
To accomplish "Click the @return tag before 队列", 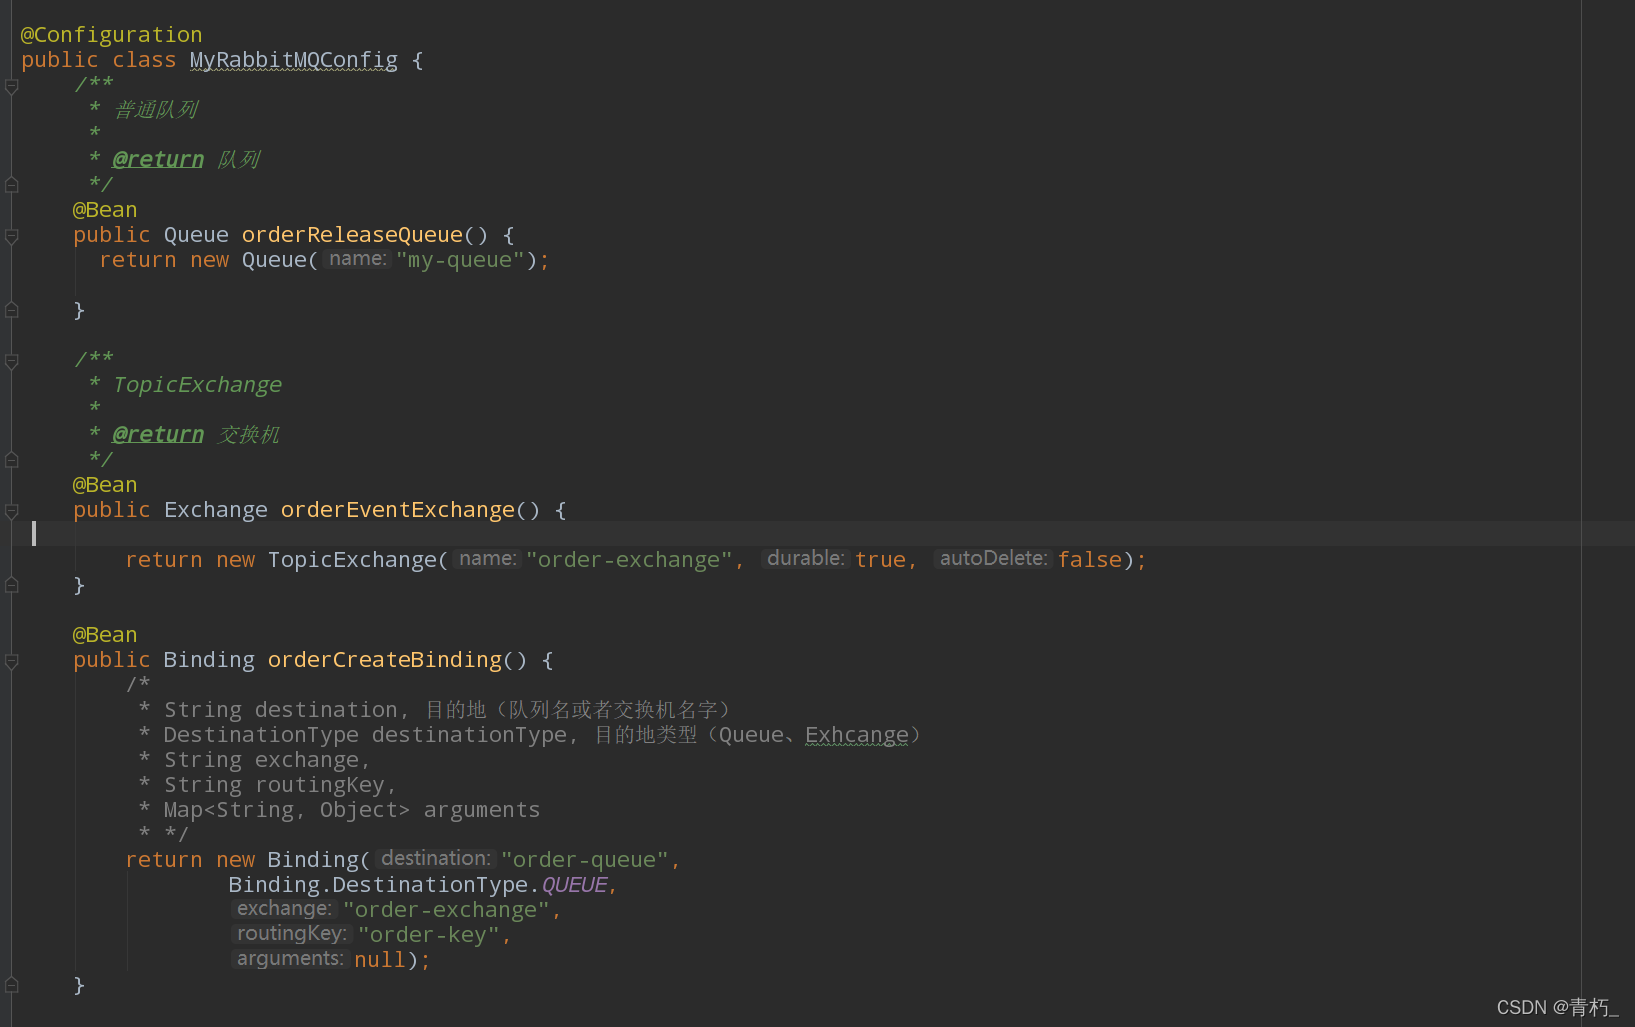I will [x=158, y=159].
